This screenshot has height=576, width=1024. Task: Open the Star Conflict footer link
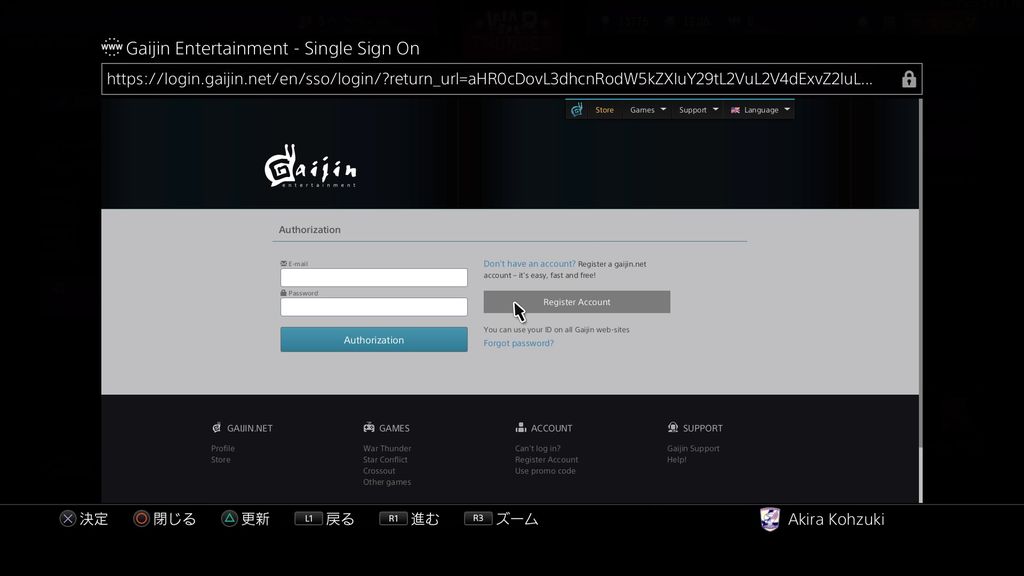pyautogui.click(x=385, y=460)
